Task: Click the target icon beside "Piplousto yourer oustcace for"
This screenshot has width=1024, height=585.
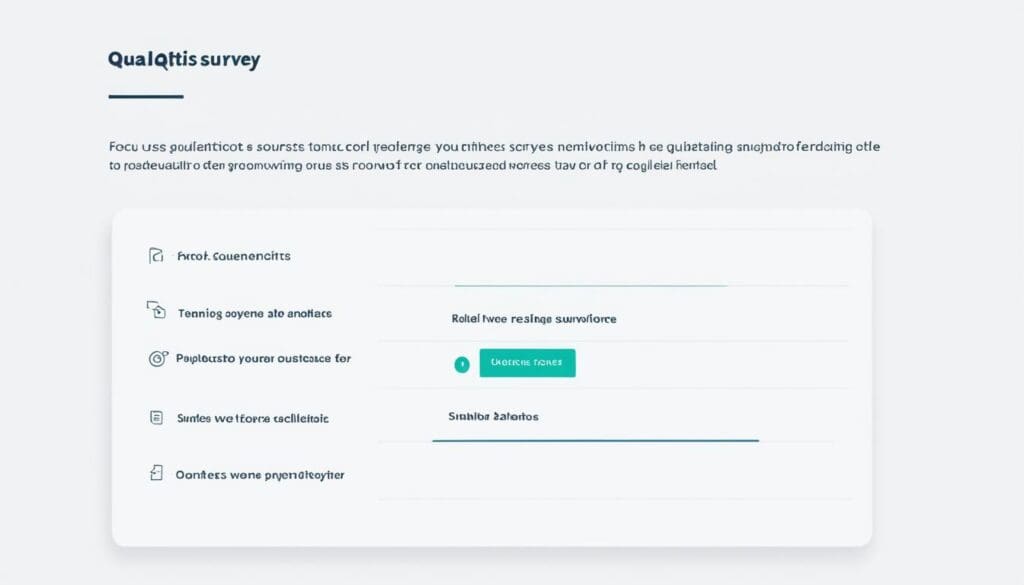Action: tap(156, 358)
